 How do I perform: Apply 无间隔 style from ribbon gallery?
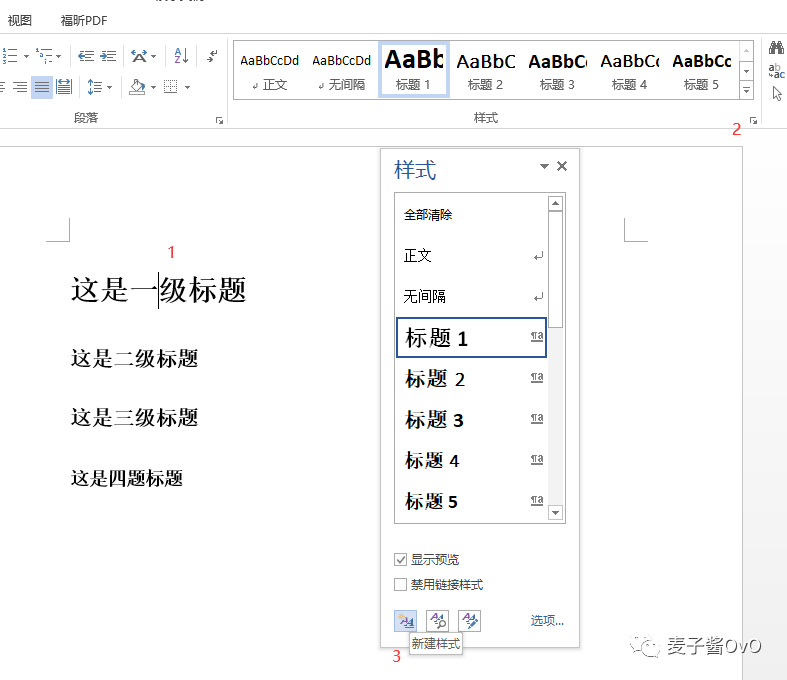(x=341, y=70)
